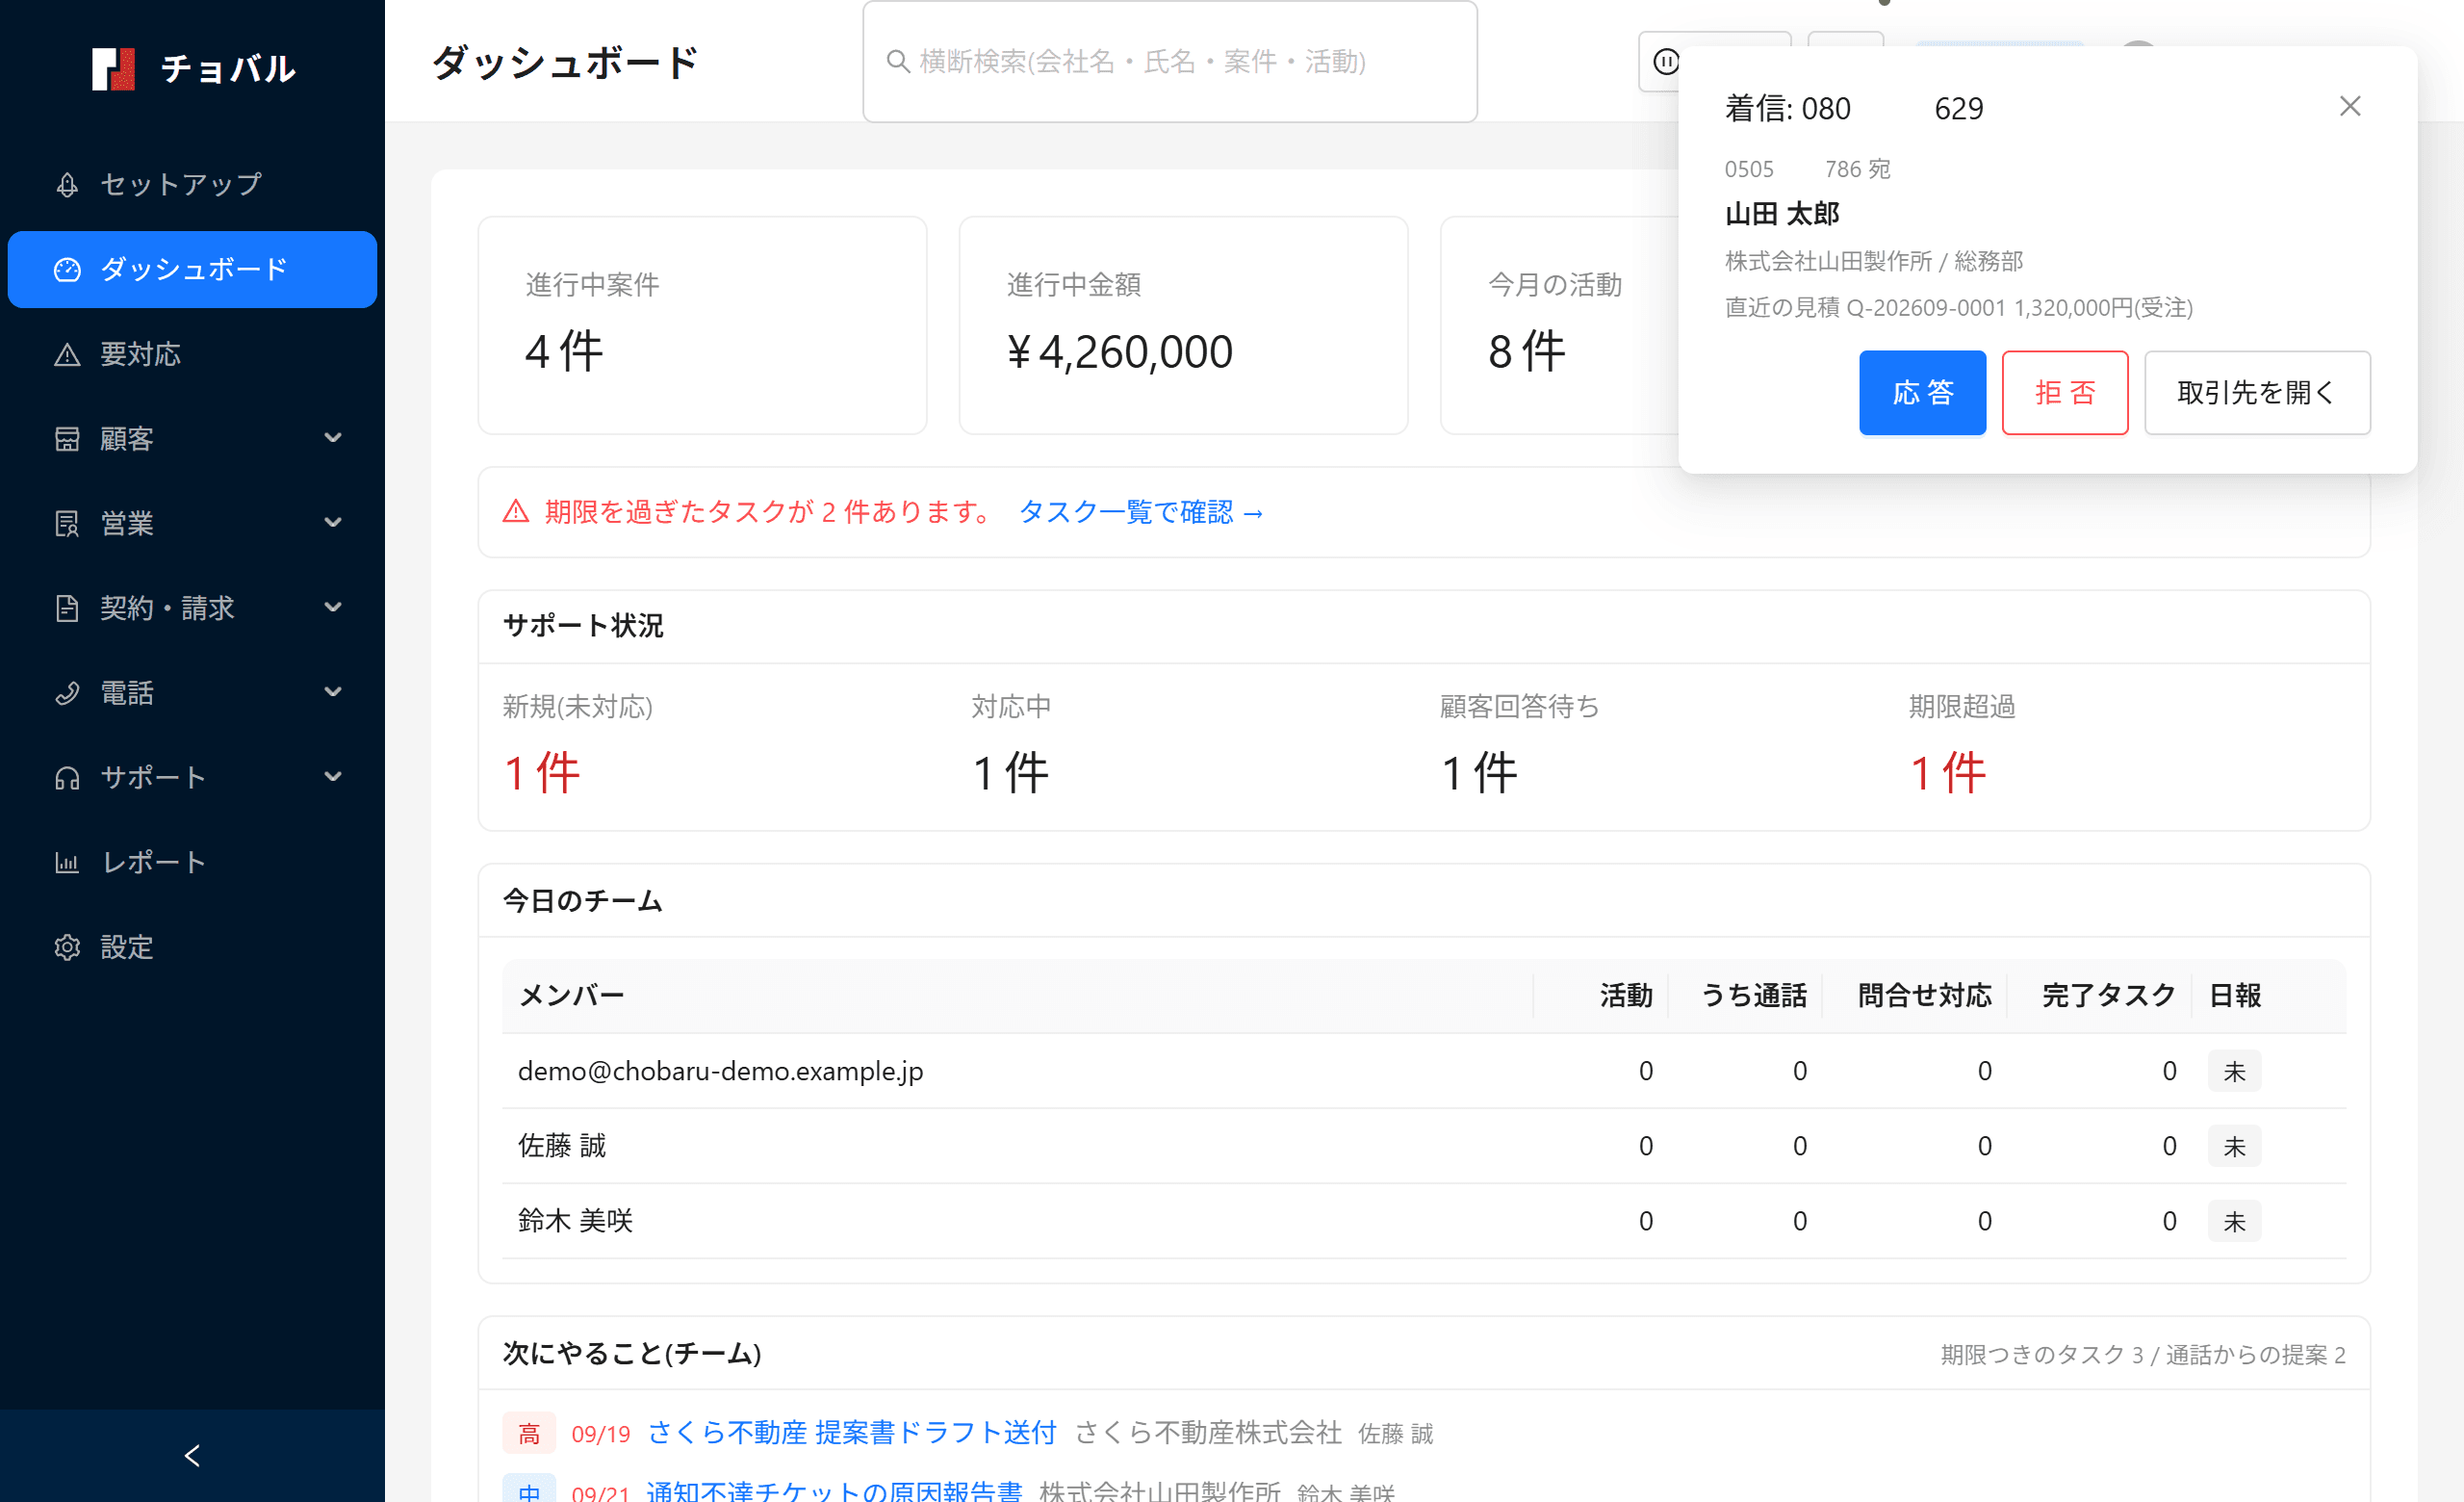Click the 新規(未対応) 1件 count

[x=542, y=773]
